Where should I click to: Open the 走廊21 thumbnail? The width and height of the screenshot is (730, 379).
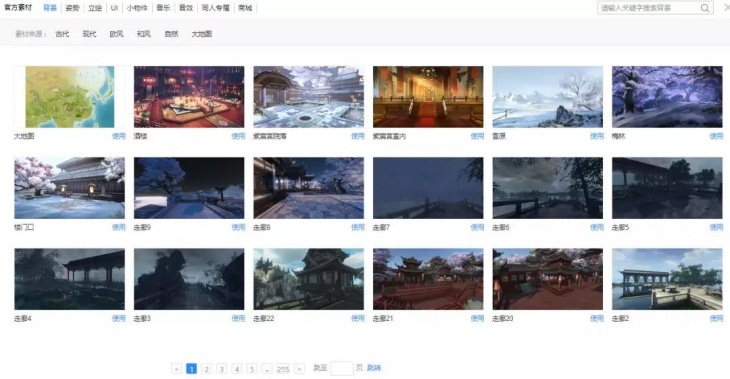(428, 279)
